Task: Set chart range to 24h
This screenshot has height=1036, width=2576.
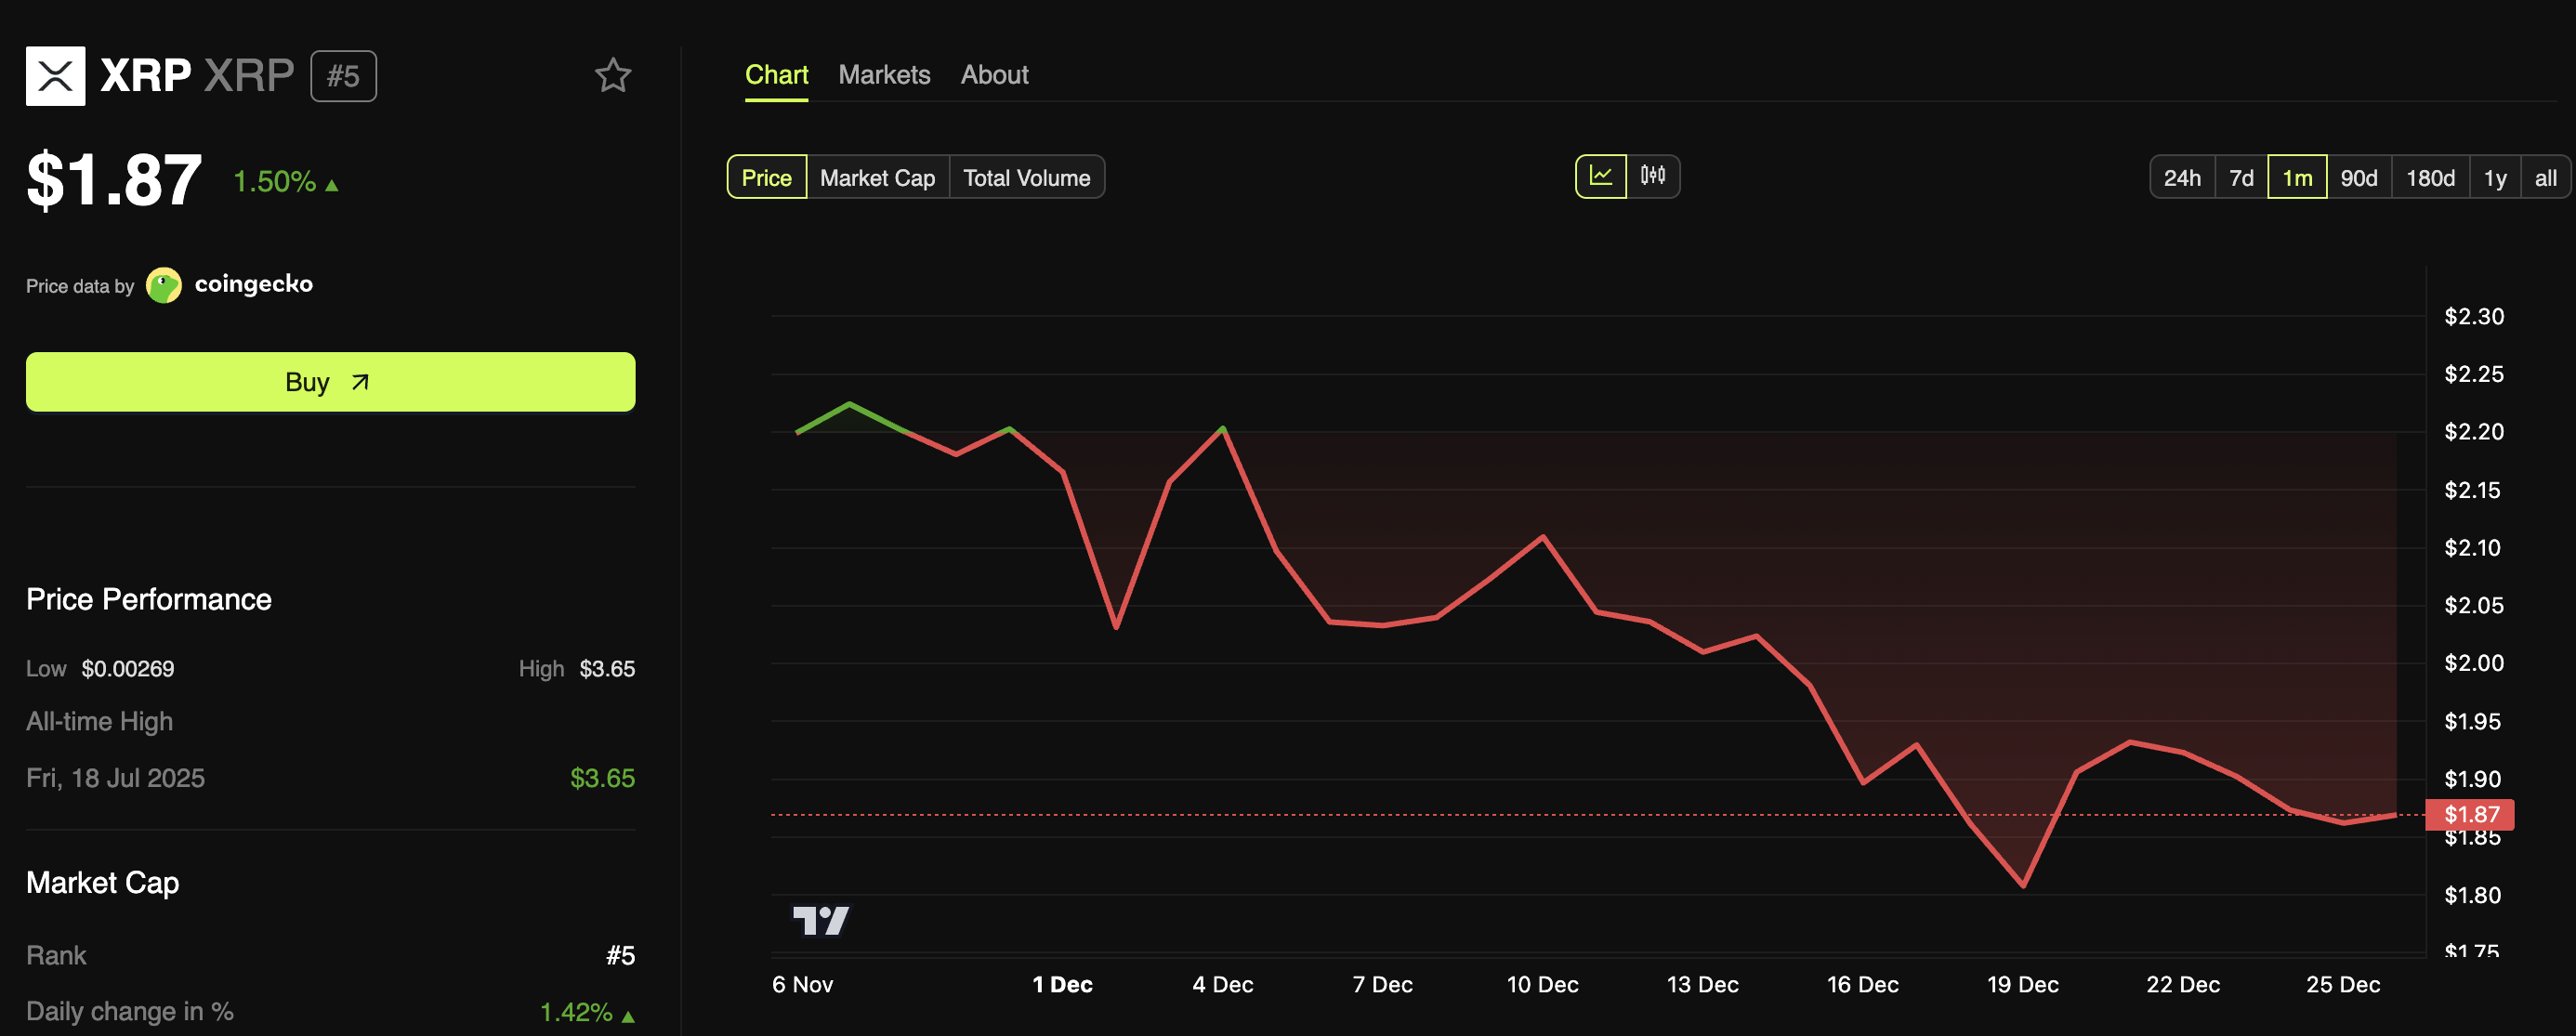Action: point(2181,178)
